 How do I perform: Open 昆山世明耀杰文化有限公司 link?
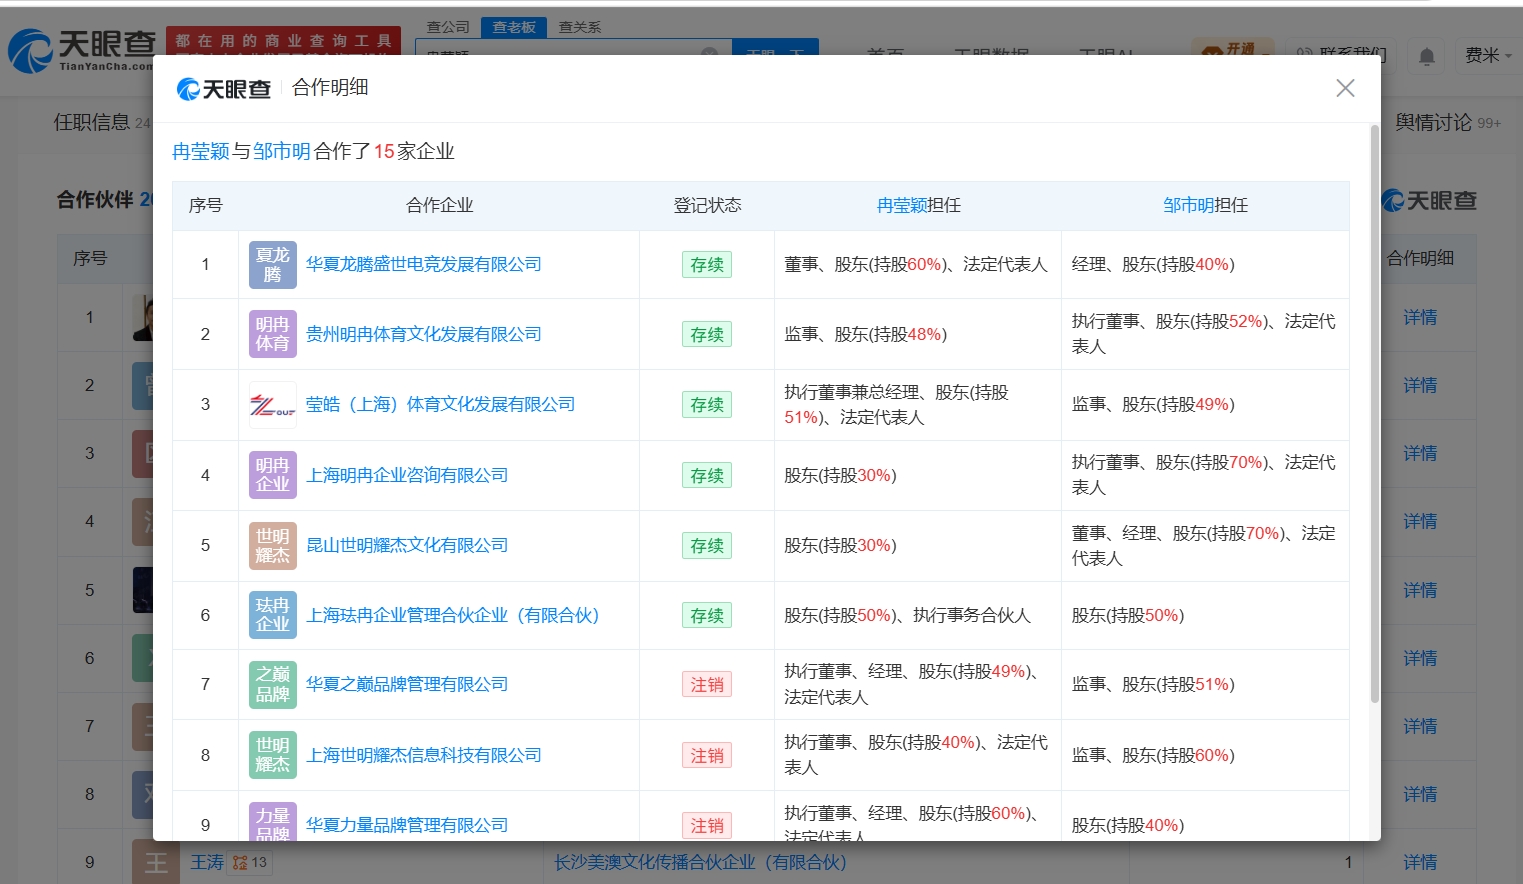(x=407, y=545)
